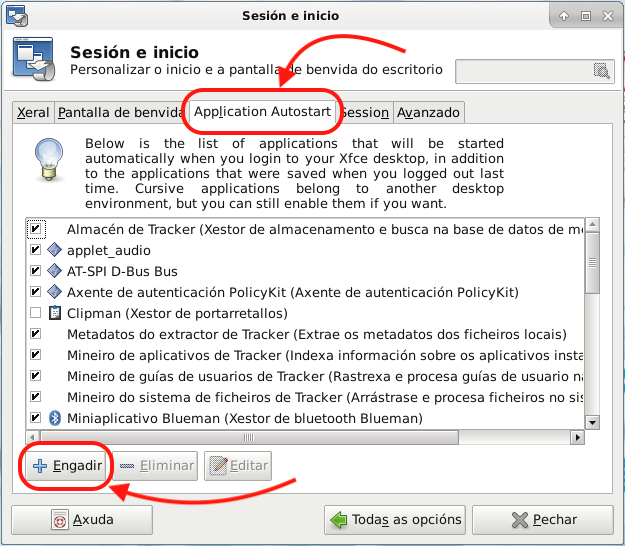Disable Miniaplicativo Blueman autostart checkbox
625x546 pixels.
pos(36,417)
